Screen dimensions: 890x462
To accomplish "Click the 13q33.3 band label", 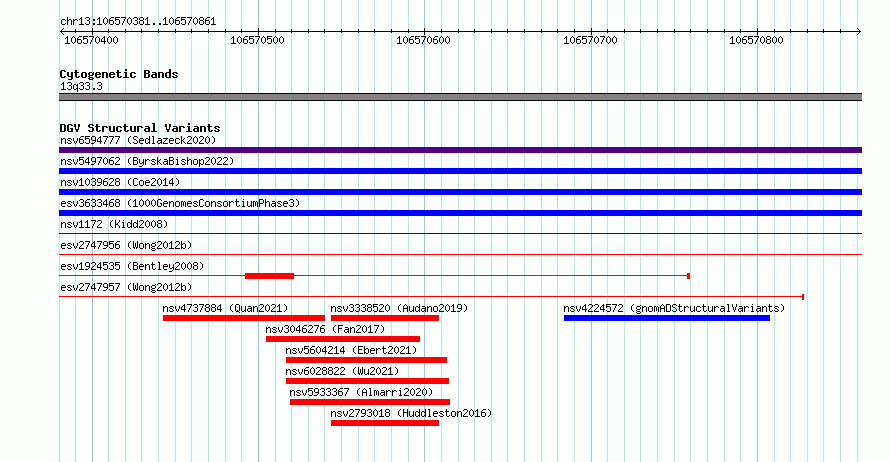I will (81, 87).
